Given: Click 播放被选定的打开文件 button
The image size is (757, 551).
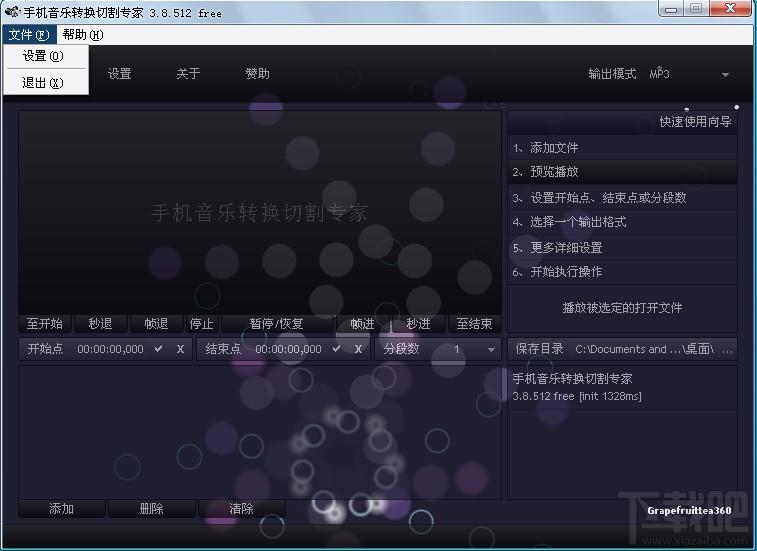Looking at the screenshot, I should pyautogui.click(x=622, y=308).
